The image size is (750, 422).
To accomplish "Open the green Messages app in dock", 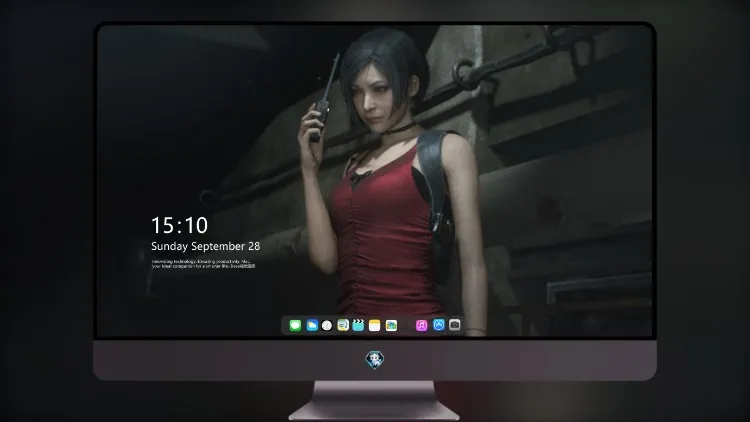I will (295, 325).
